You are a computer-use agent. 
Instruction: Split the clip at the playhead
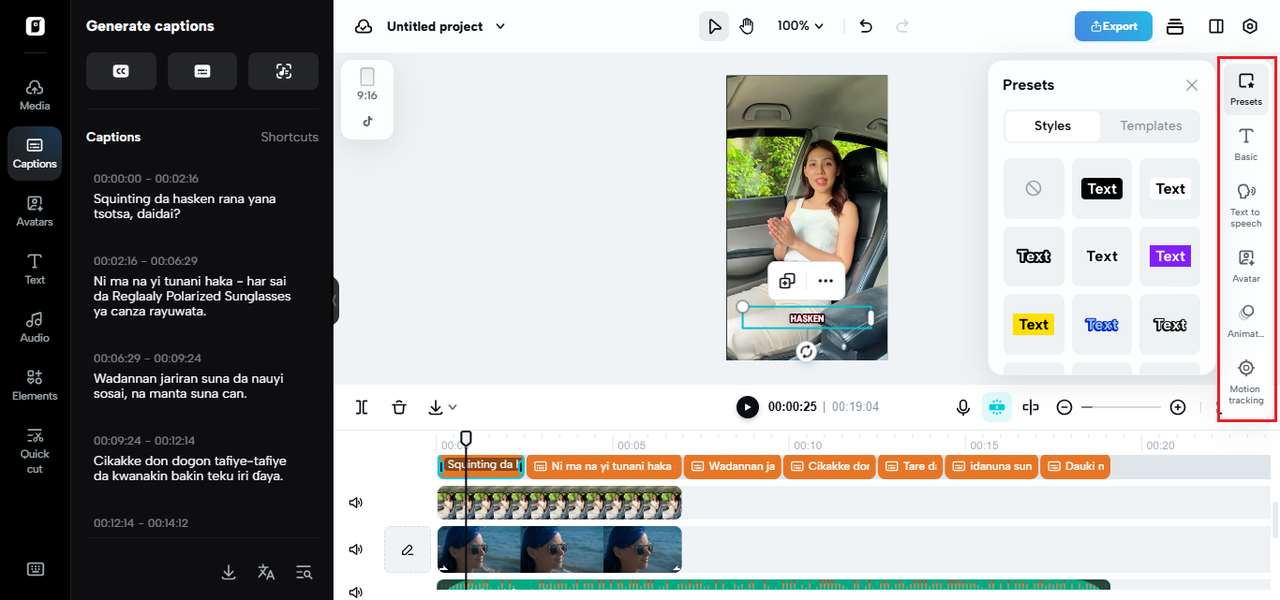361,407
